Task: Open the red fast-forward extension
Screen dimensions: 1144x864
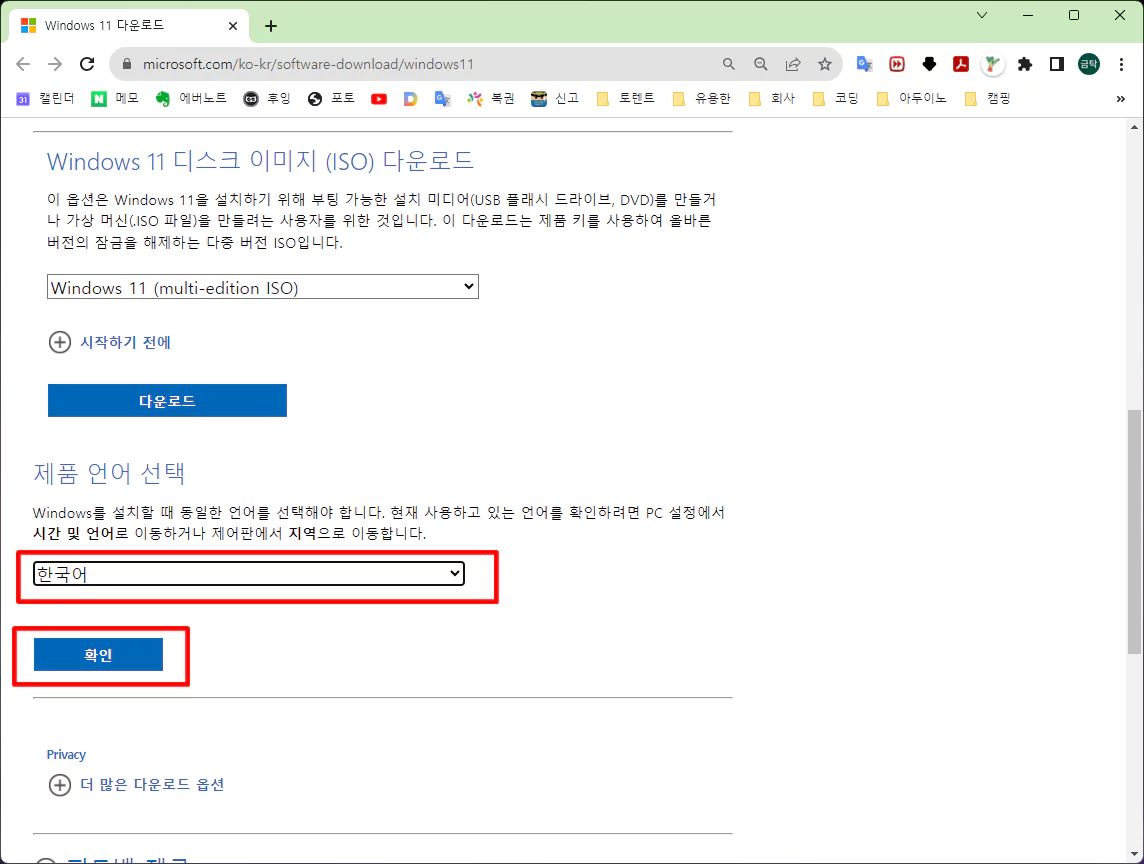Action: click(897, 64)
